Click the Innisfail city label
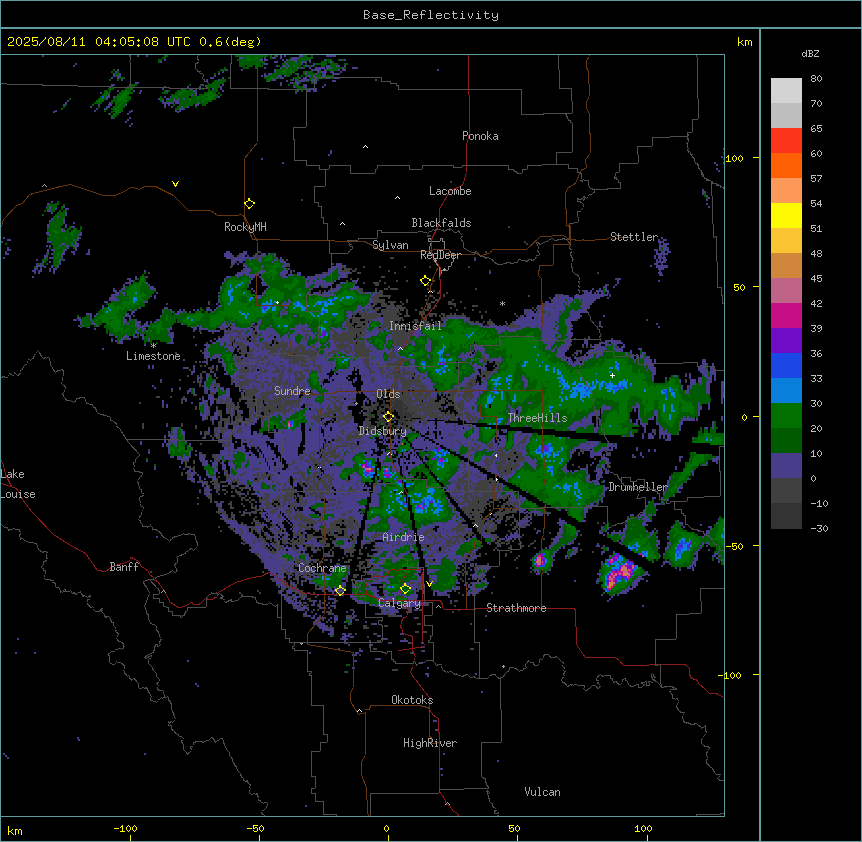 [x=415, y=326]
